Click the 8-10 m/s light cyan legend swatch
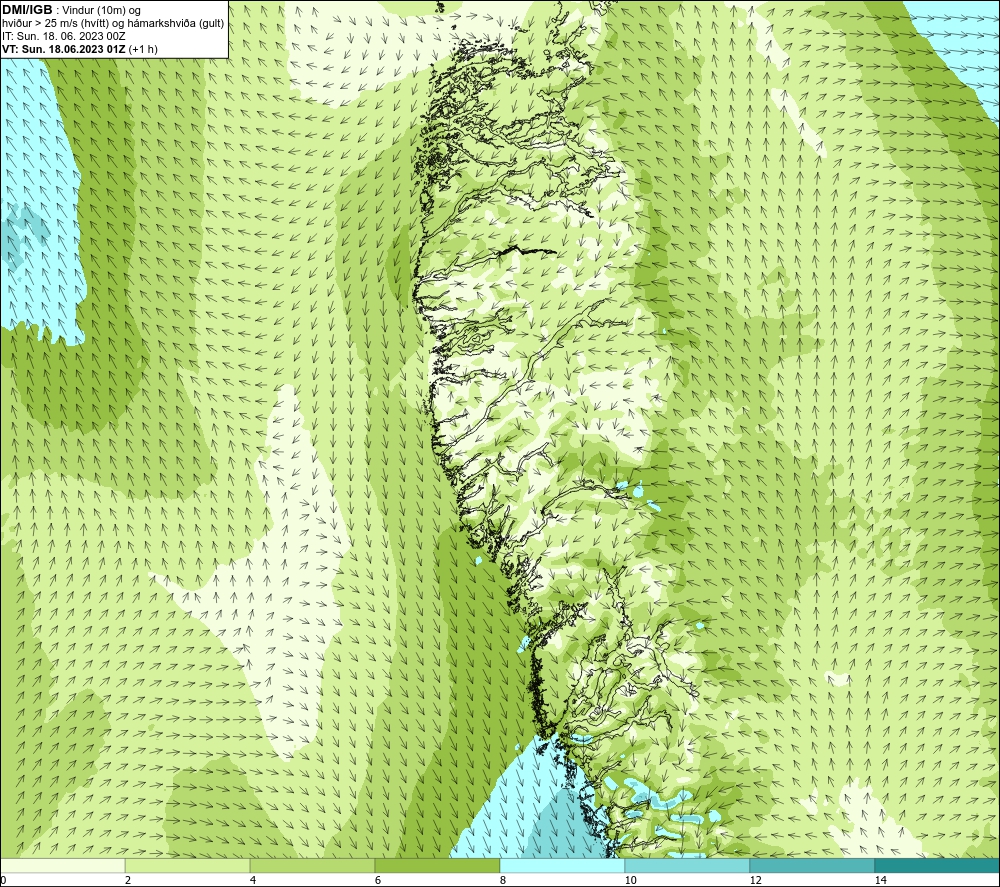Screen dimensions: 1000x887 point(562,866)
